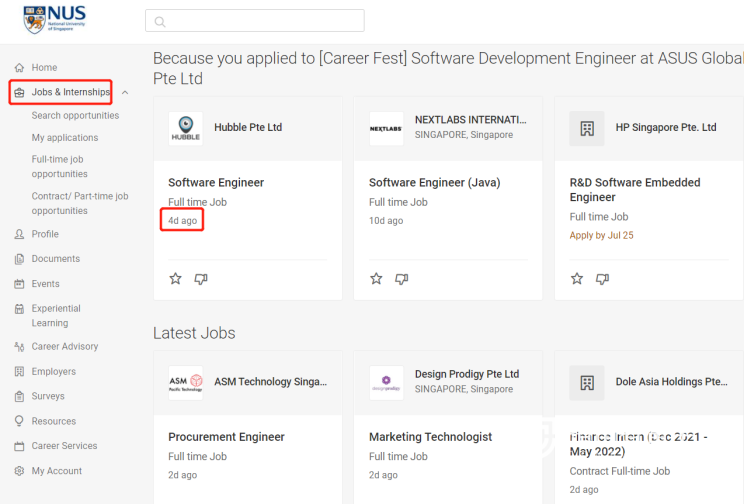The width and height of the screenshot is (745, 504).
Task: Click the NUS logo
Action: [x=54, y=19]
